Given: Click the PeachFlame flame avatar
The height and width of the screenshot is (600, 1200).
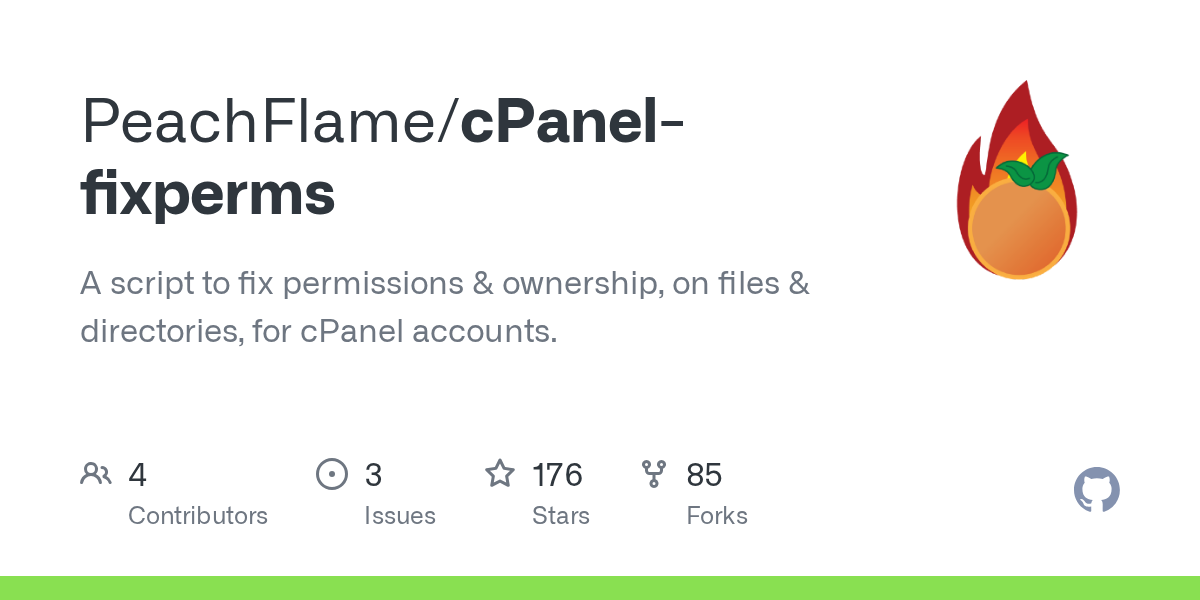Looking at the screenshot, I should (1018, 180).
